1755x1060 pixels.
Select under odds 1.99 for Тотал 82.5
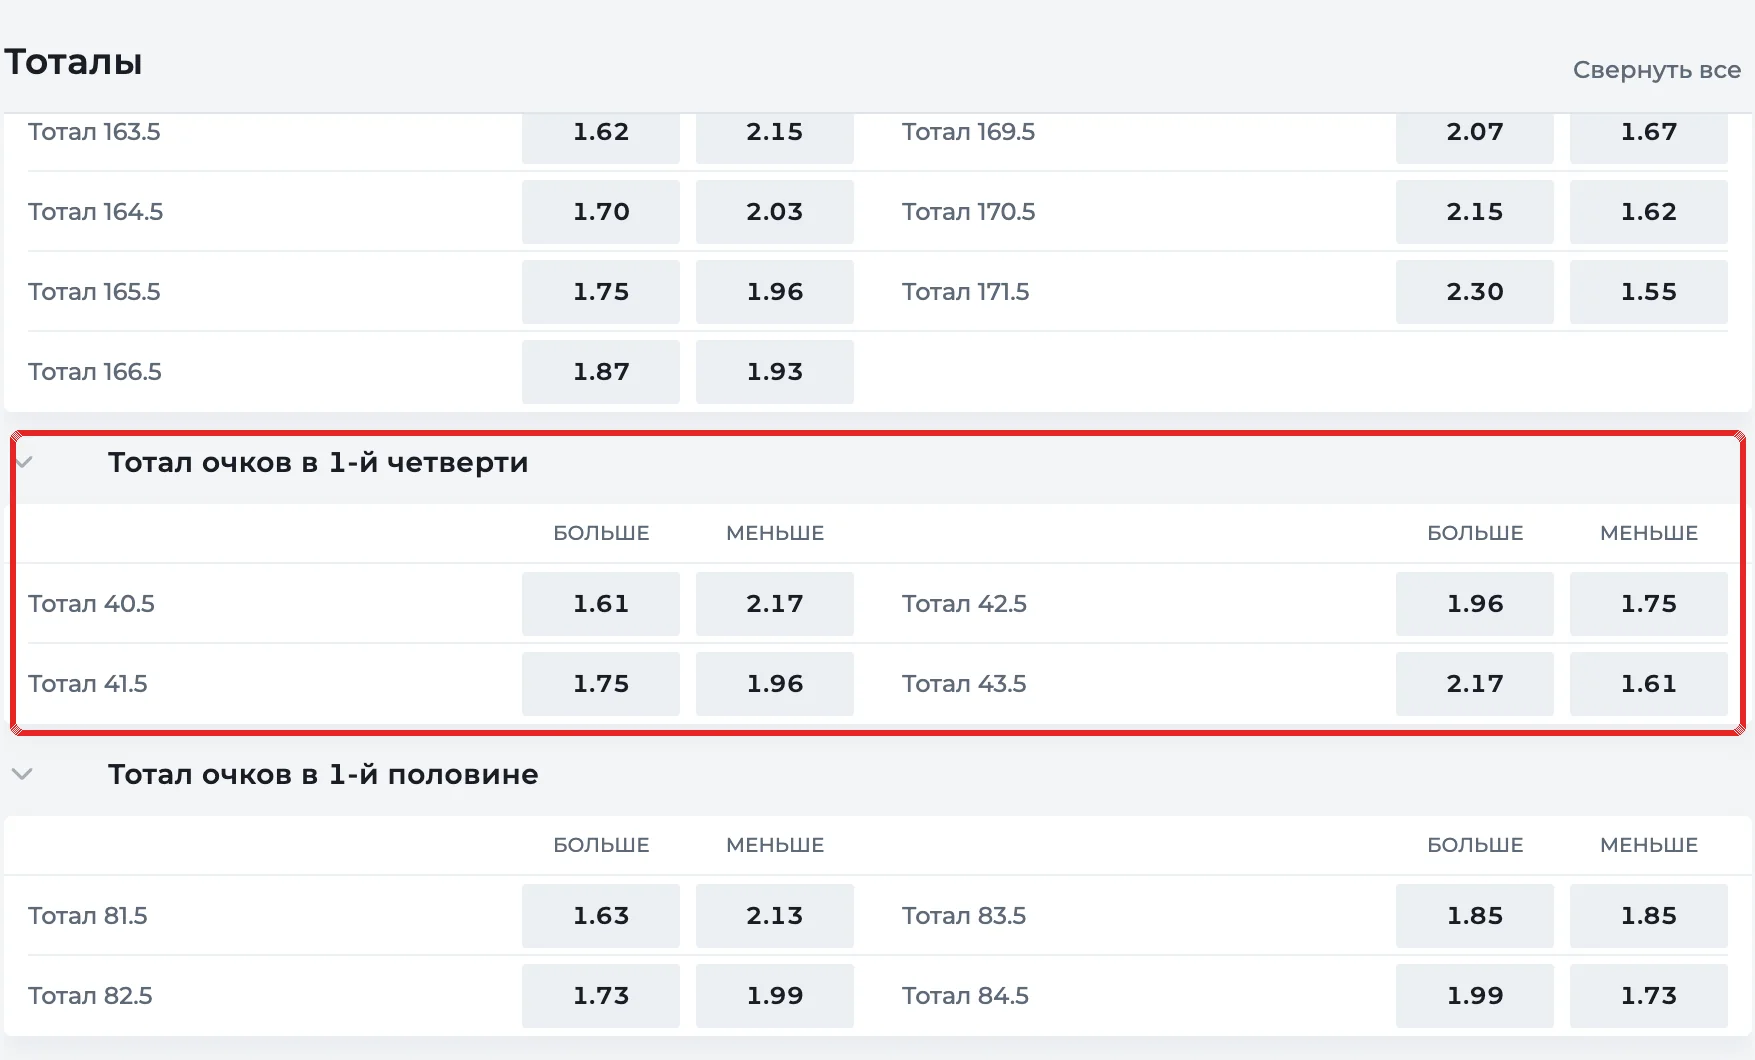click(x=775, y=996)
